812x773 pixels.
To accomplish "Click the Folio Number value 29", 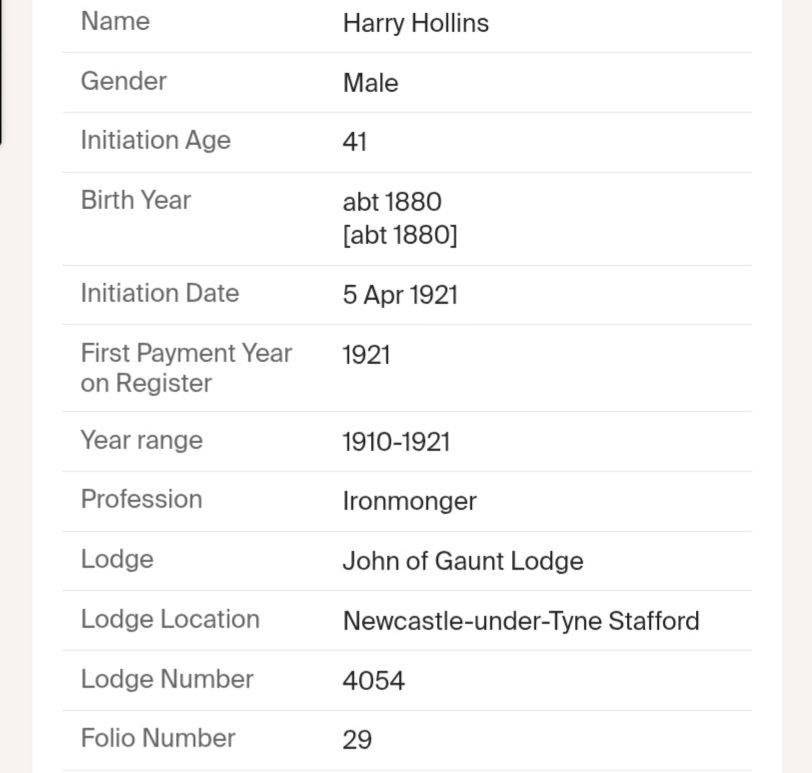I will 357,740.
